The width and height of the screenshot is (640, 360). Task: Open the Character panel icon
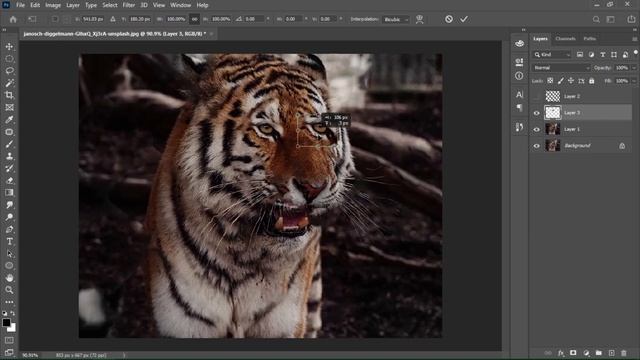[519, 94]
